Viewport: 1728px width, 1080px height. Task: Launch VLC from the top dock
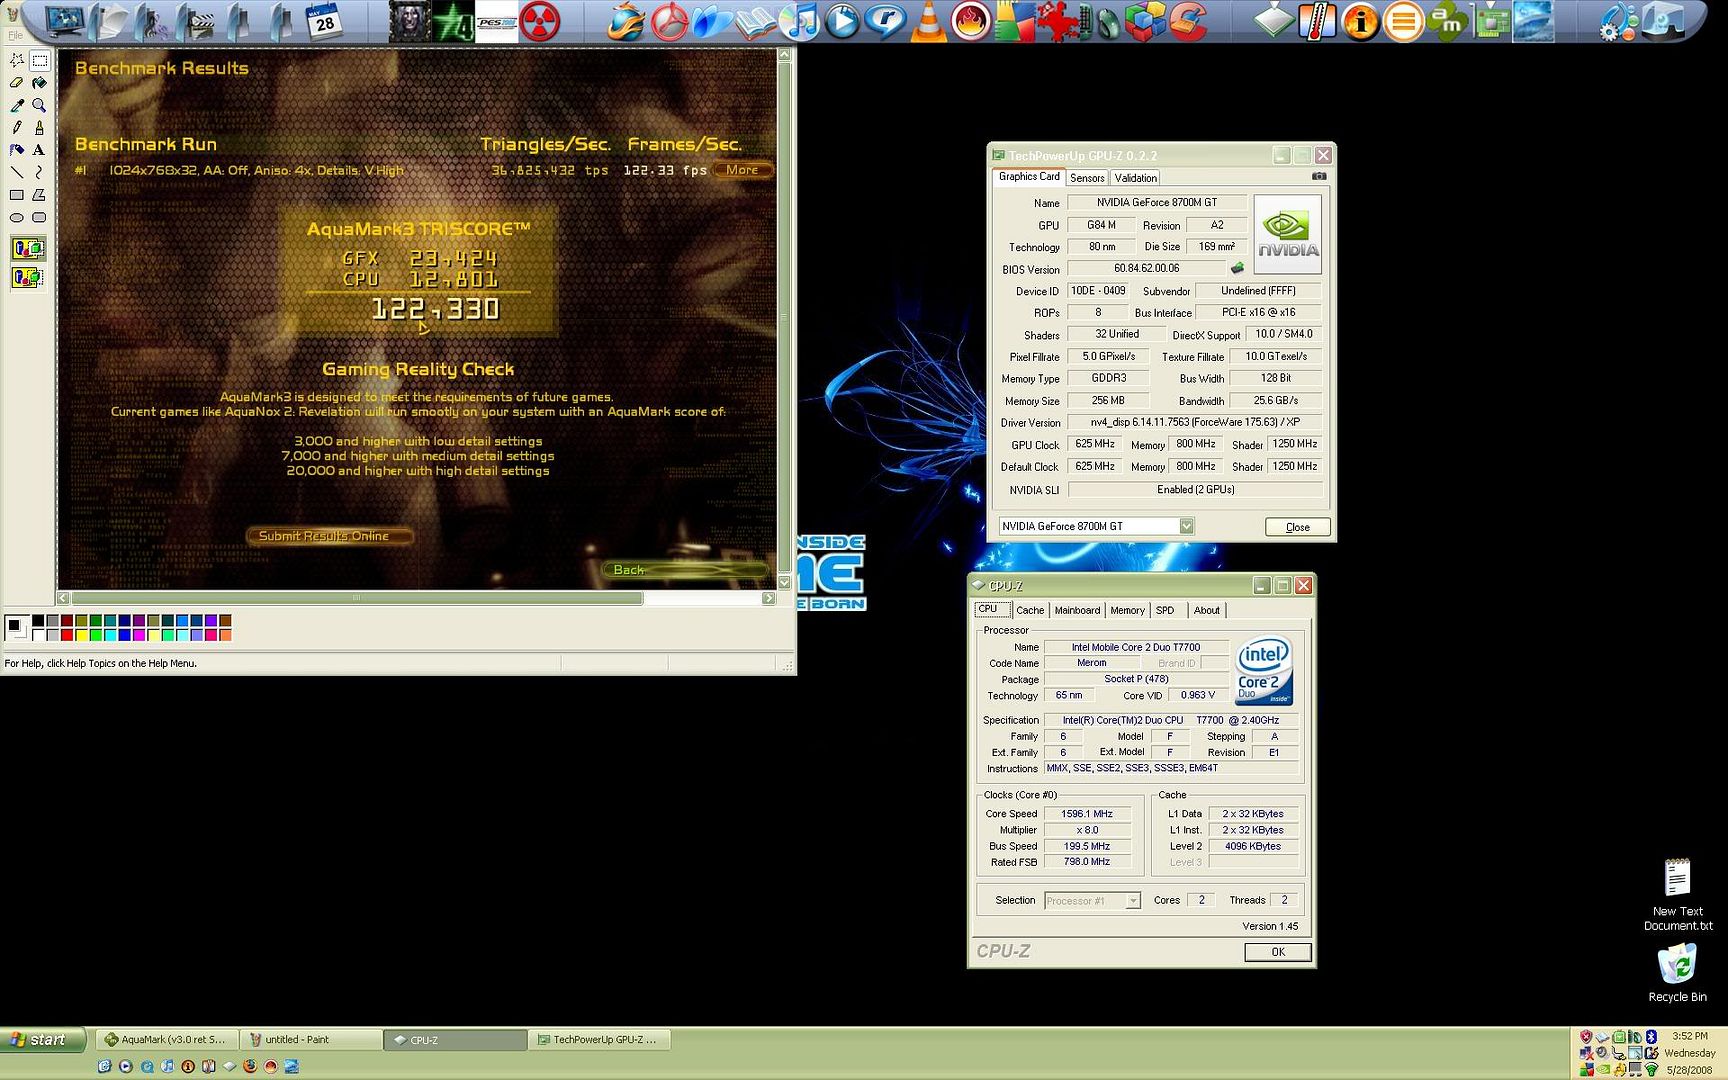pos(928,22)
